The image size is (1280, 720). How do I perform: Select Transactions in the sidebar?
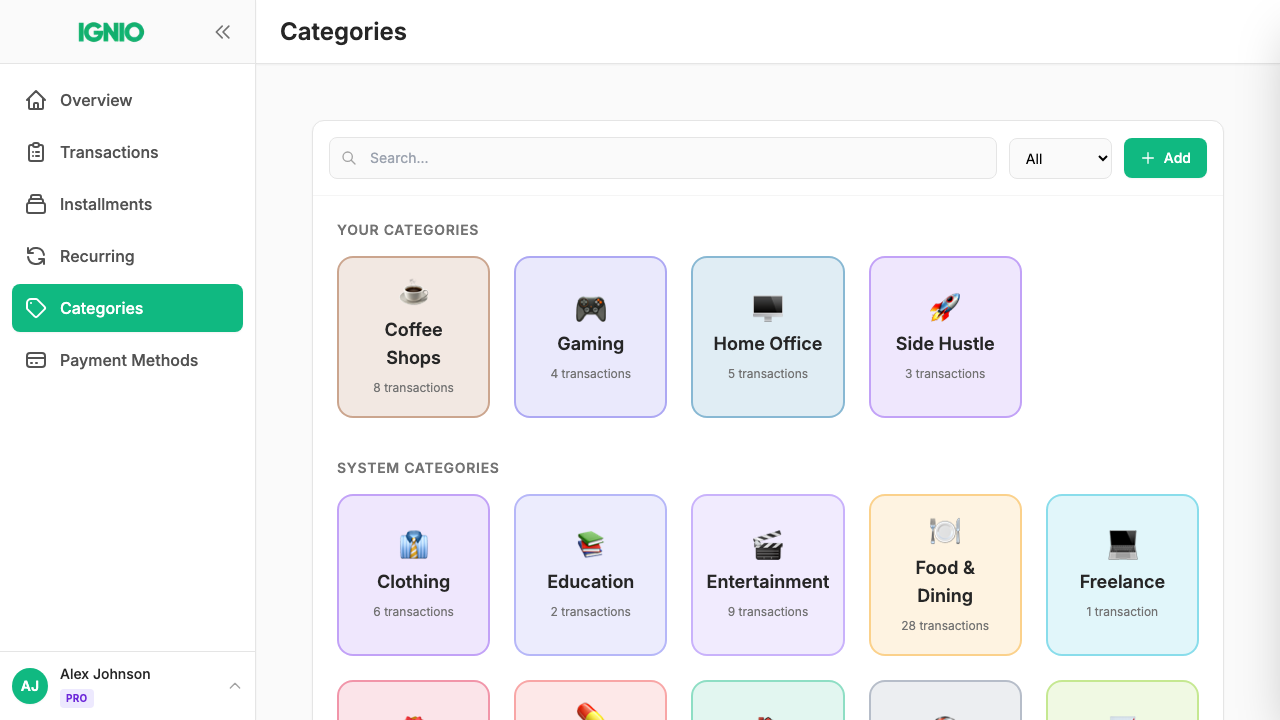click(x=108, y=152)
